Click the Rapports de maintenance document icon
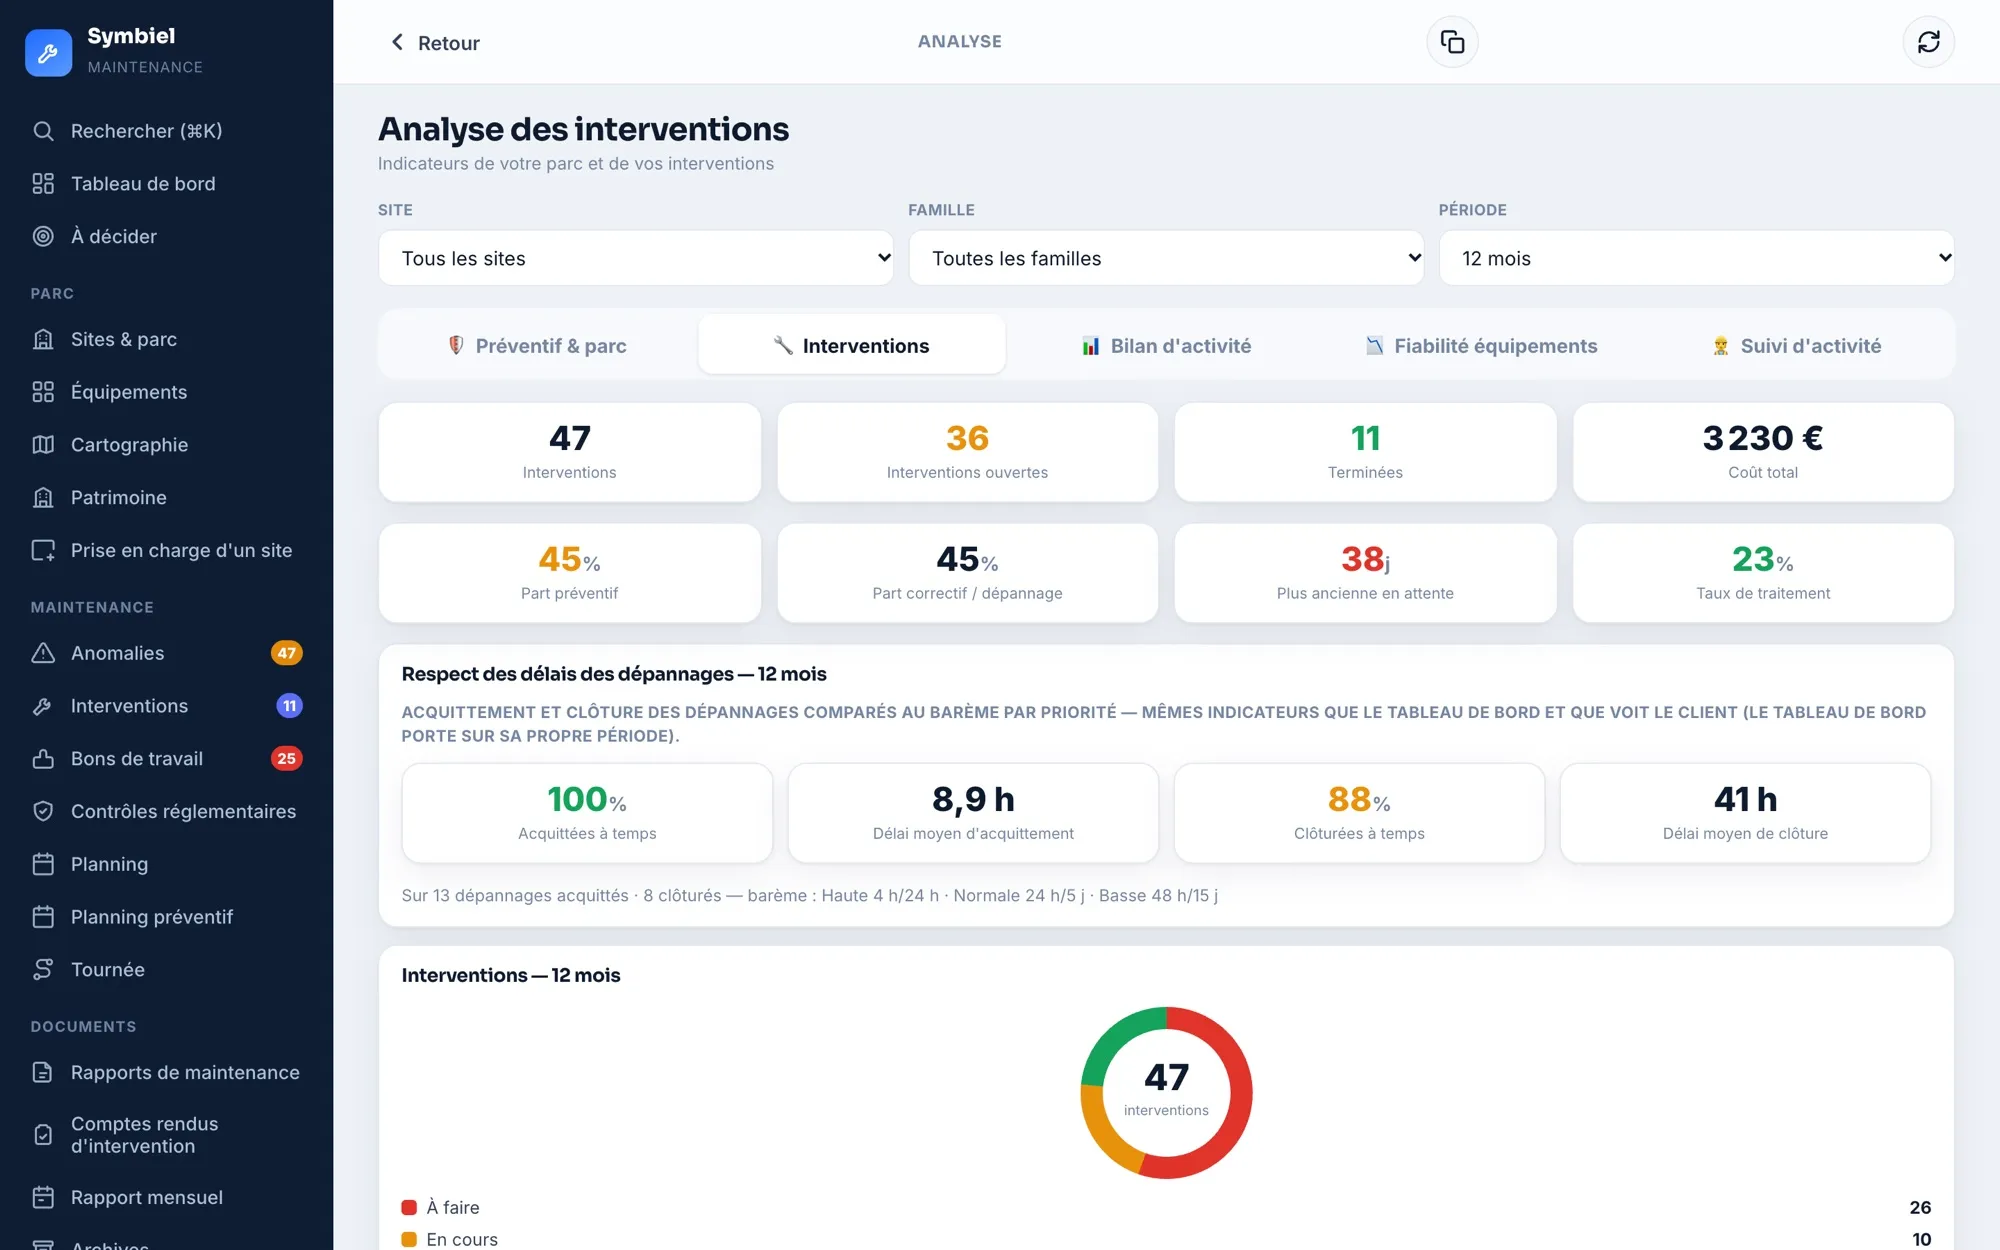Screen dimensions: 2000x1250 pos(43,1073)
